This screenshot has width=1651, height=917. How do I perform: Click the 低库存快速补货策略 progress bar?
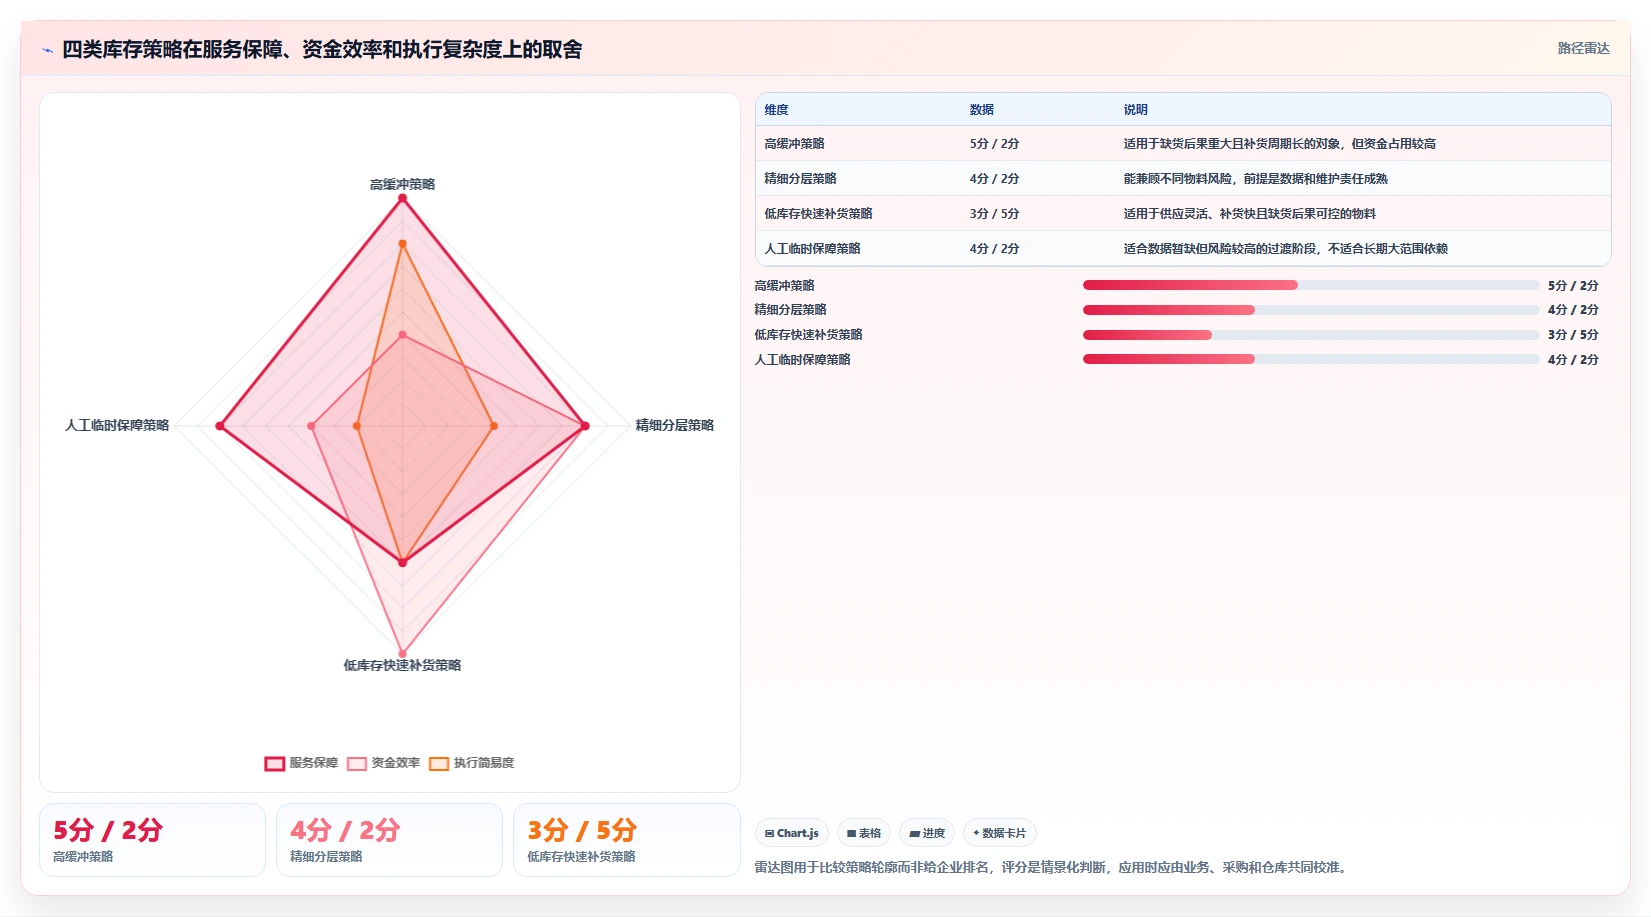(x=1311, y=335)
